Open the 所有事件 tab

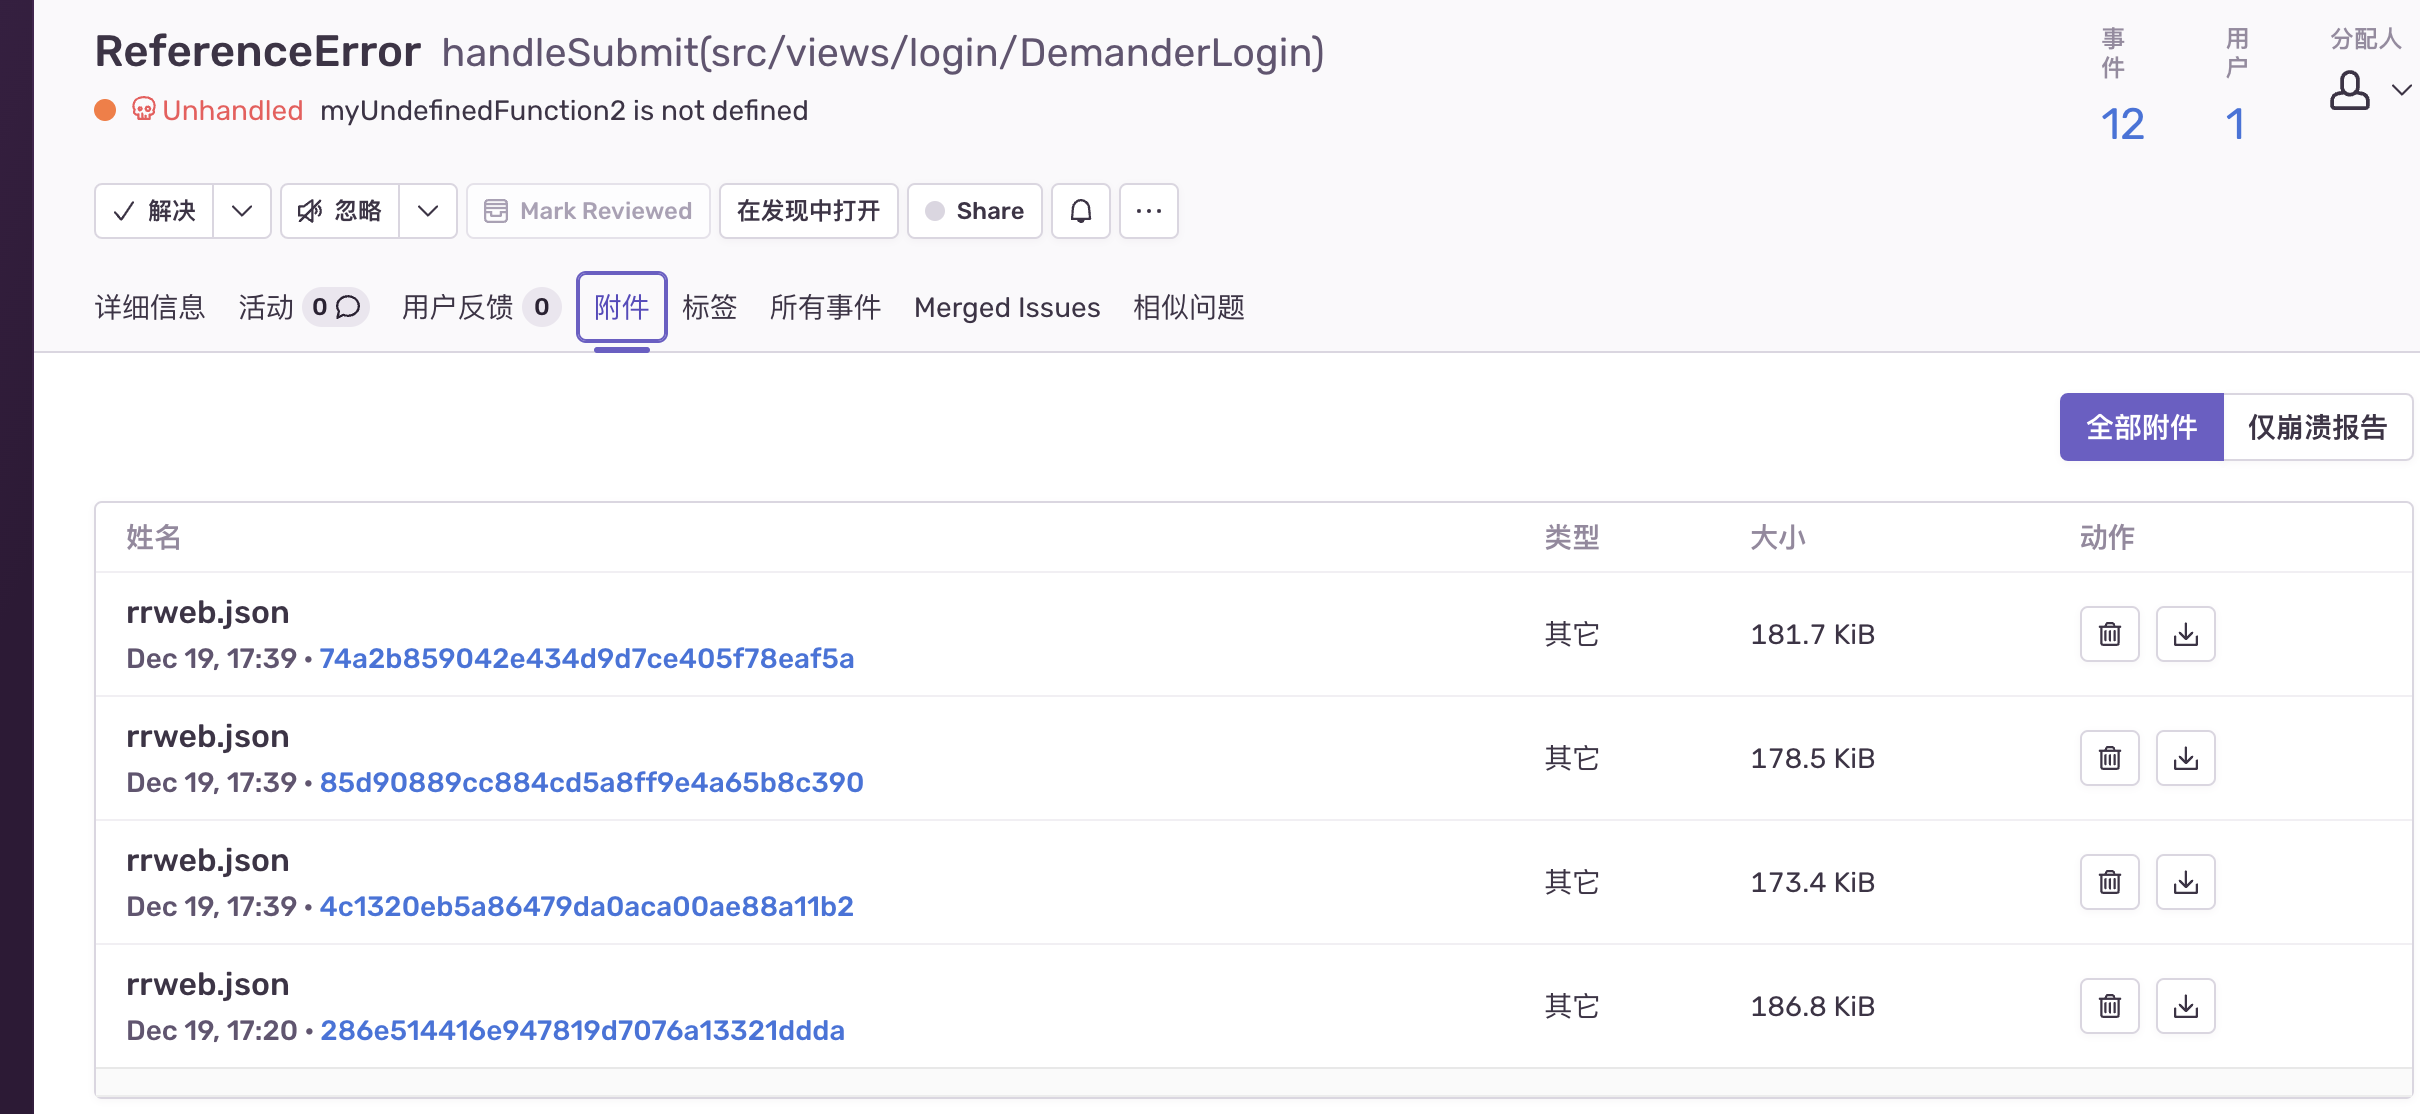point(824,307)
